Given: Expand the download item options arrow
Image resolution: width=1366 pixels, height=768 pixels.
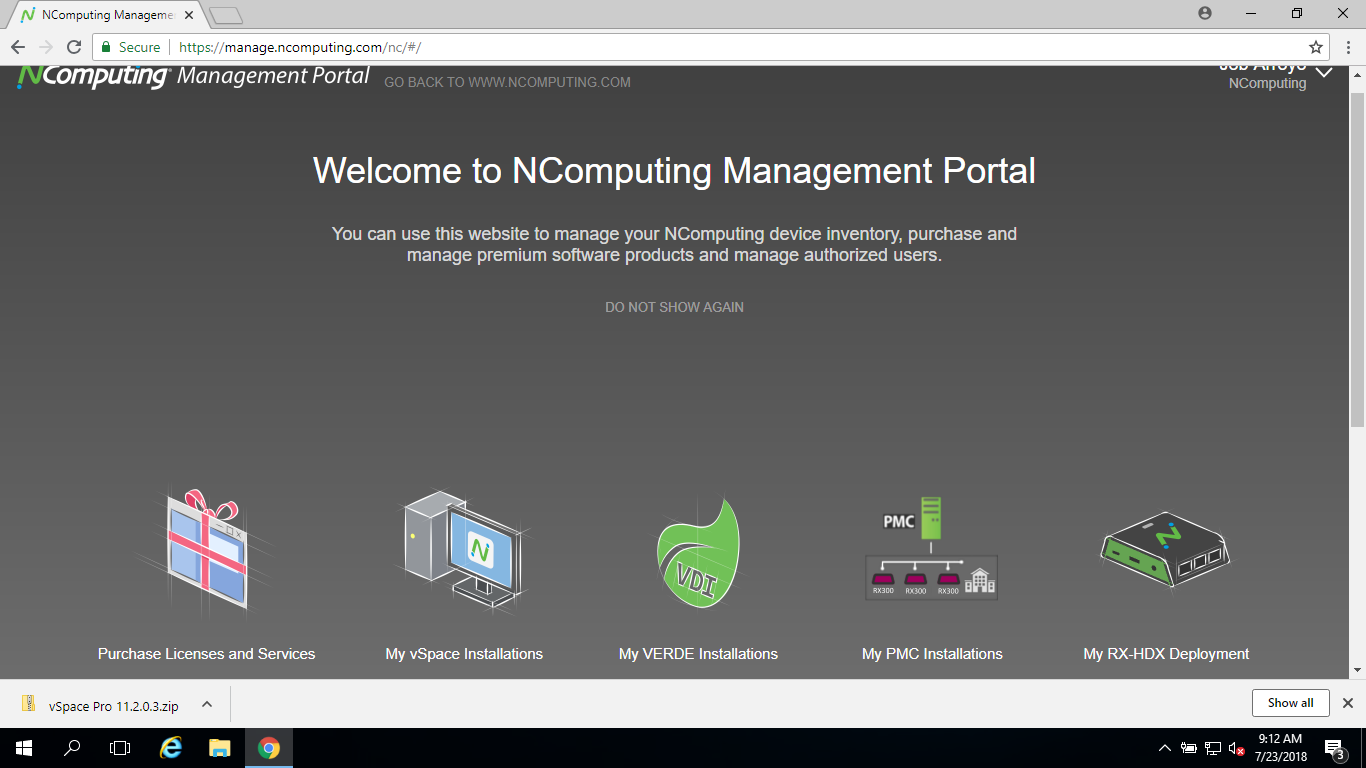Looking at the screenshot, I should point(207,704).
